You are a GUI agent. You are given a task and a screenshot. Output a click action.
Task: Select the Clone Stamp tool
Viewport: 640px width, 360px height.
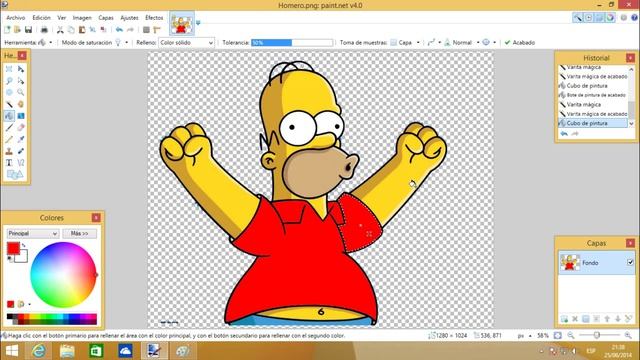(9, 151)
